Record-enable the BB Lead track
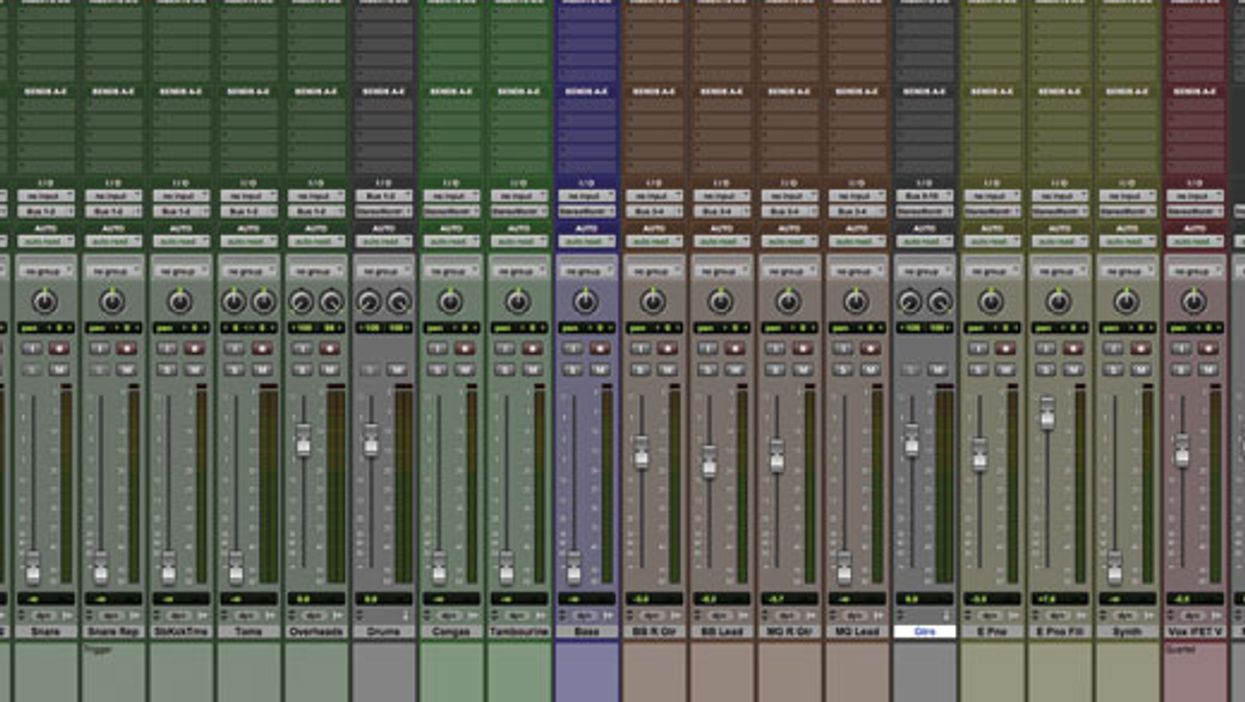This screenshot has height=702, width=1245. click(x=735, y=348)
